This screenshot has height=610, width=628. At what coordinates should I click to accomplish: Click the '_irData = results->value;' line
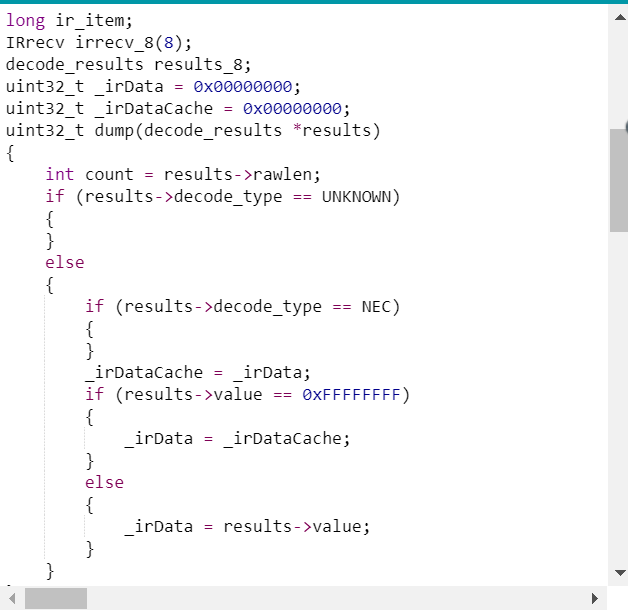[x=247, y=527]
